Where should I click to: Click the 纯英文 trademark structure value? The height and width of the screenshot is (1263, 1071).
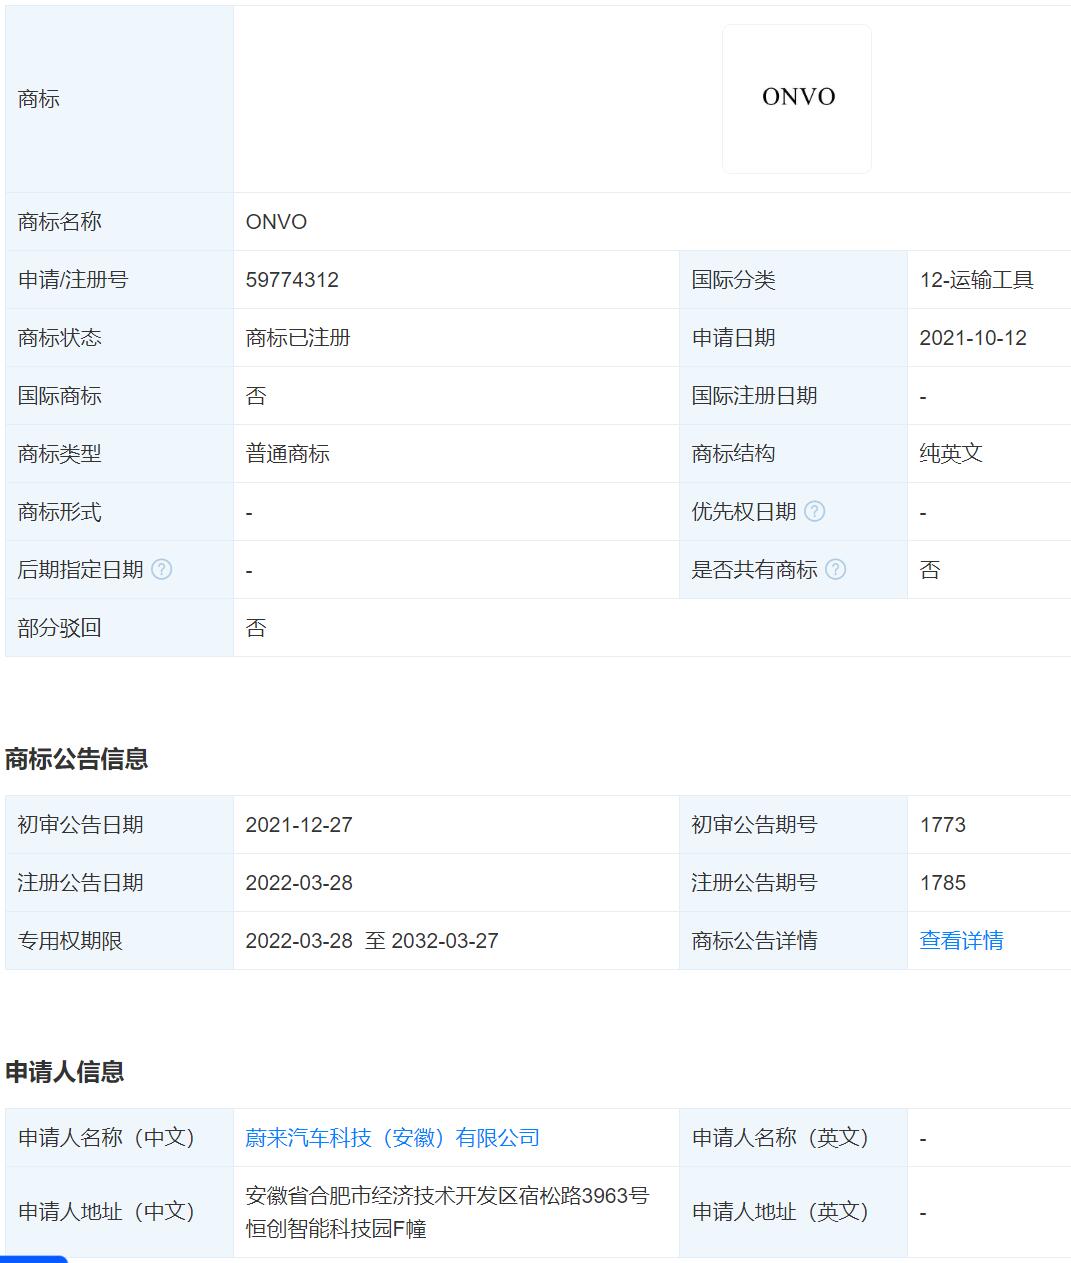click(x=951, y=454)
